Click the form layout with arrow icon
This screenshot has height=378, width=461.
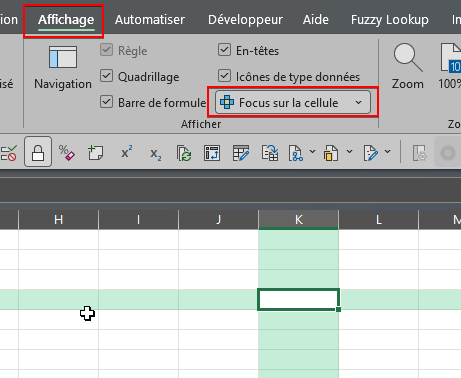(212, 153)
